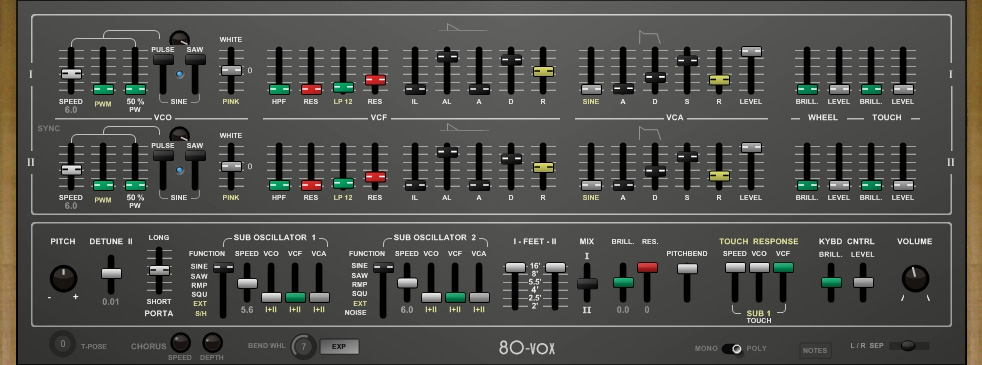Click row II VCF release (R) yellow slider
Viewport: 982px width, 365px height.
pos(543,167)
